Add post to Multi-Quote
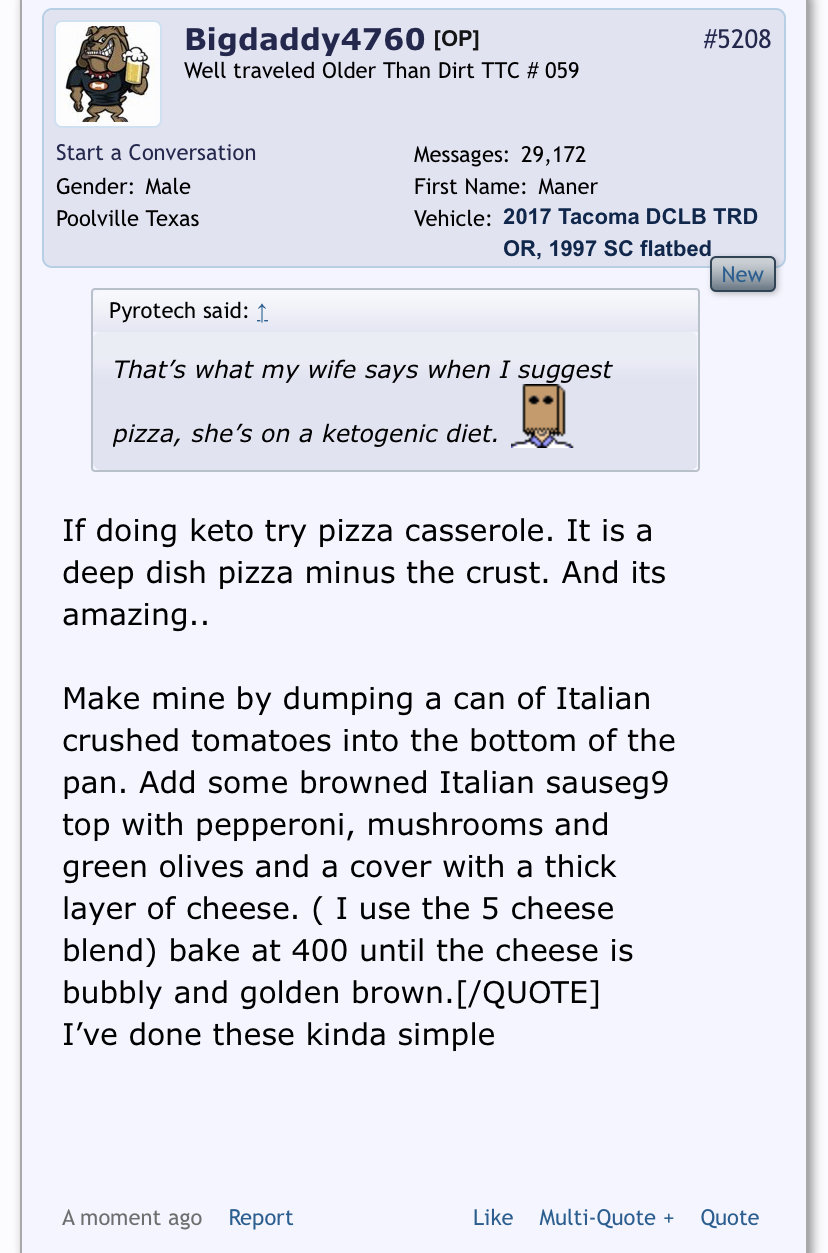Screen dimensions: 828x1253 (x=607, y=1218)
